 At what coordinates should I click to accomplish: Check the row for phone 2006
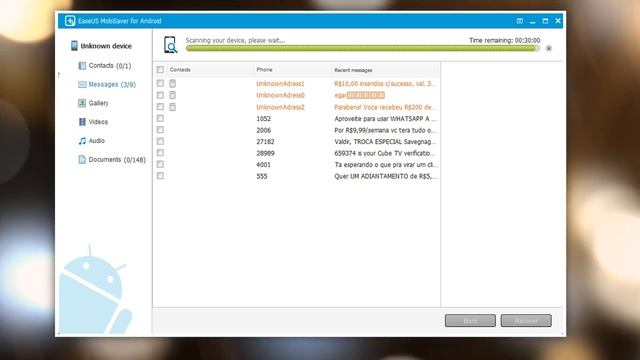coord(160,130)
